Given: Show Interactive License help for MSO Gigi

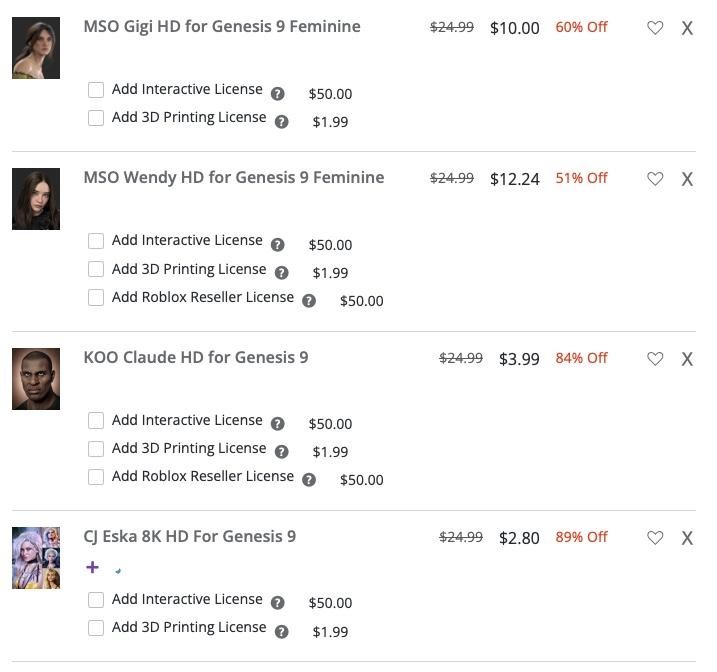Looking at the screenshot, I should [278, 94].
